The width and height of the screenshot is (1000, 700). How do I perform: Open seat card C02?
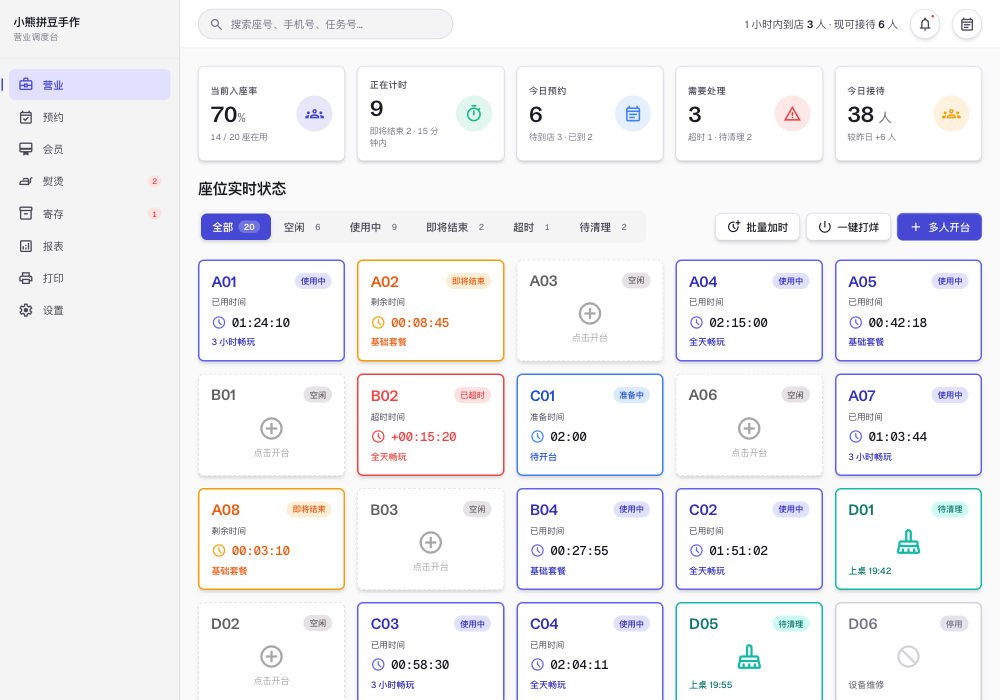pyautogui.click(x=749, y=539)
